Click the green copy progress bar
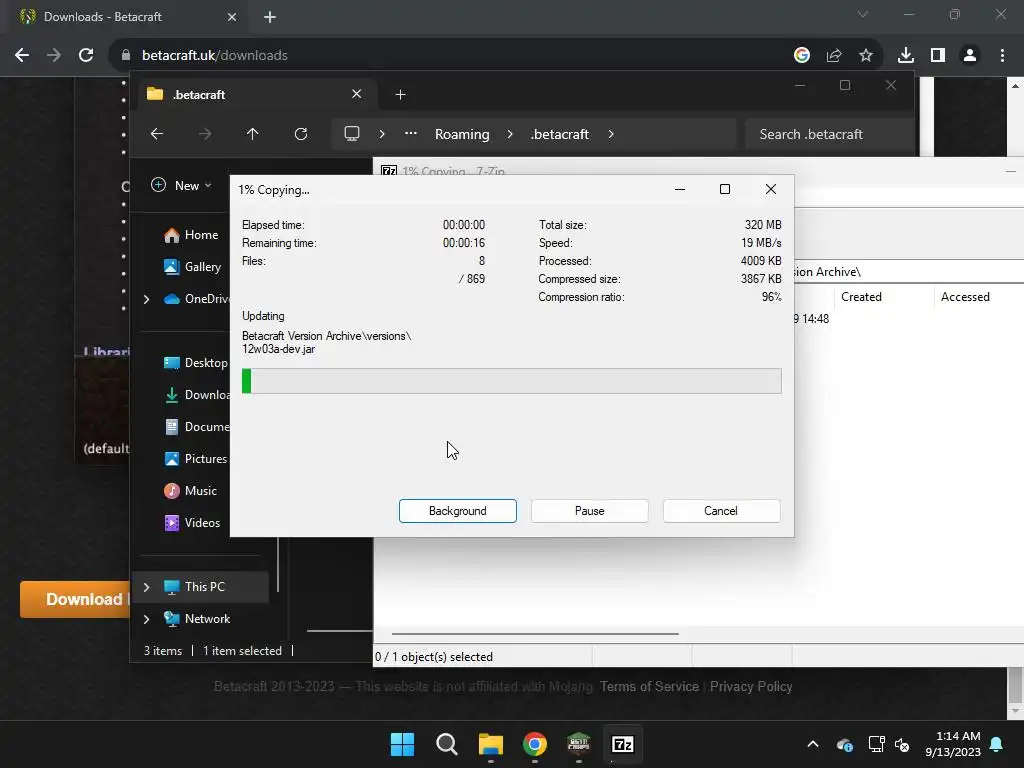This screenshot has height=768, width=1024. pos(511,381)
